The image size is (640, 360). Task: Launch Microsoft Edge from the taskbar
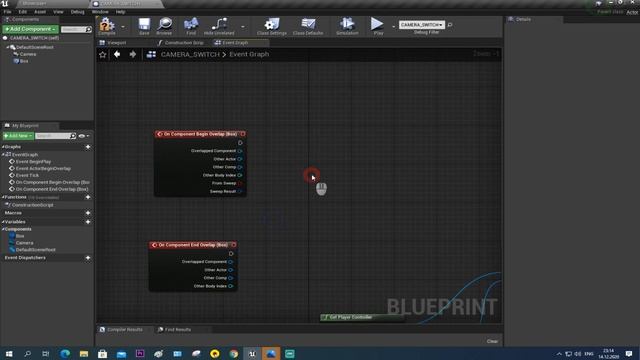coord(65,354)
